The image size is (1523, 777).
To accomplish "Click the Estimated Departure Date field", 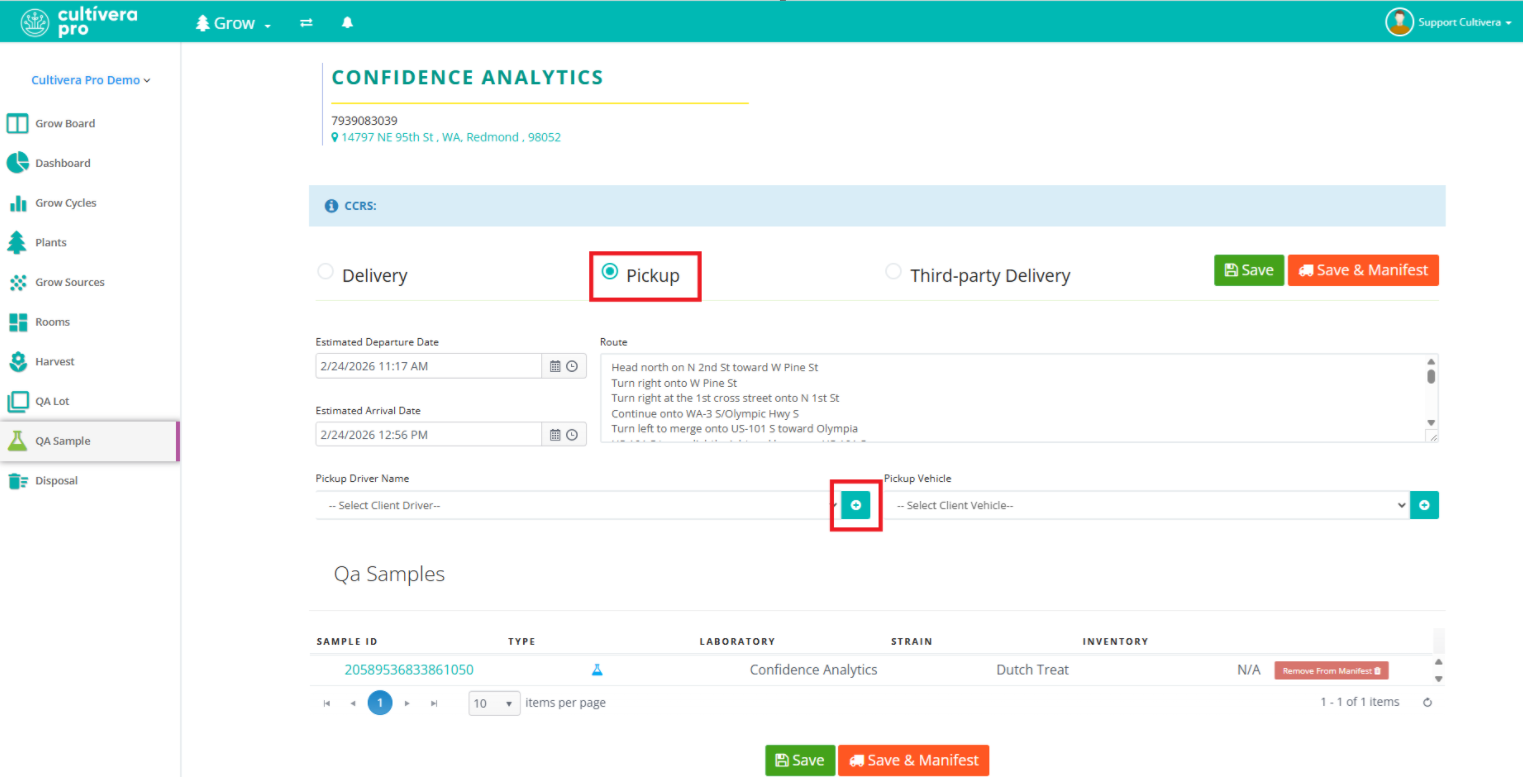I will tap(428, 366).
